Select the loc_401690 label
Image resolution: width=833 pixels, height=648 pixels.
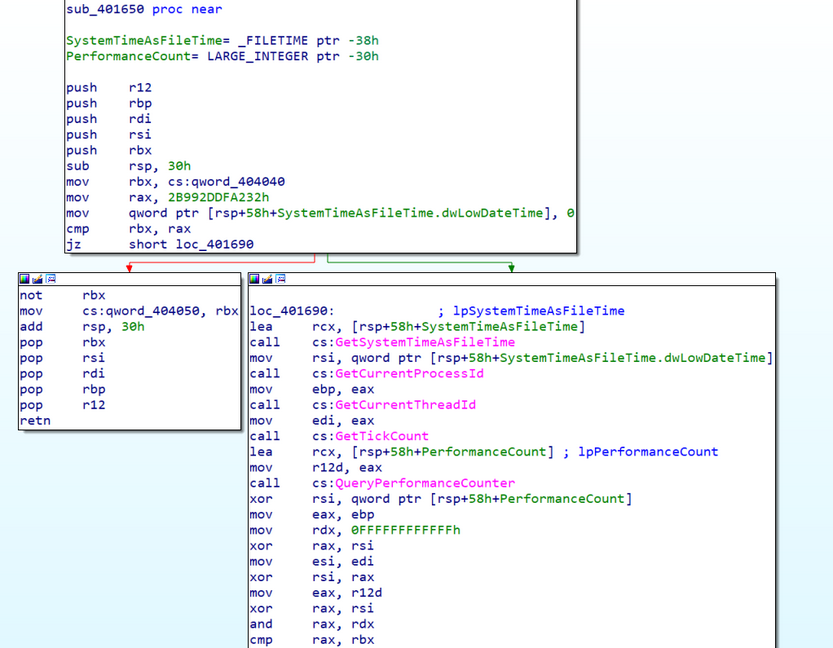pos(292,311)
